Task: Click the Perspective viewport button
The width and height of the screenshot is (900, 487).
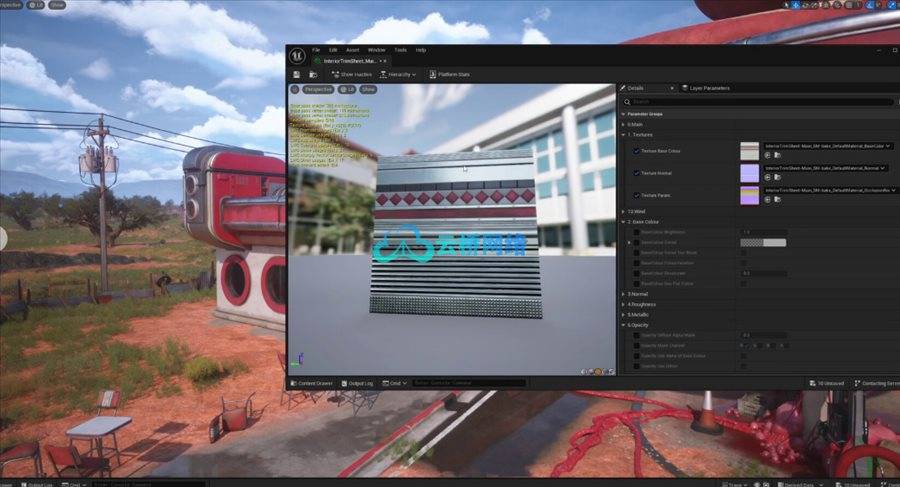Action: (317, 89)
